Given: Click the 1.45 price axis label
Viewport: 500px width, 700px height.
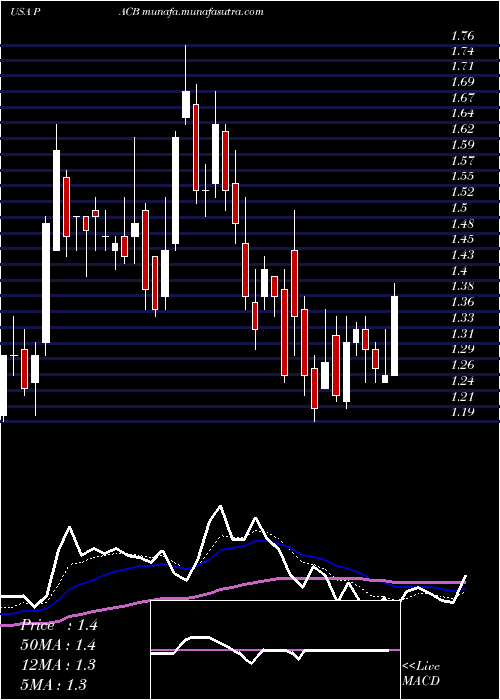Looking at the screenshot, I should click(462, 239).
